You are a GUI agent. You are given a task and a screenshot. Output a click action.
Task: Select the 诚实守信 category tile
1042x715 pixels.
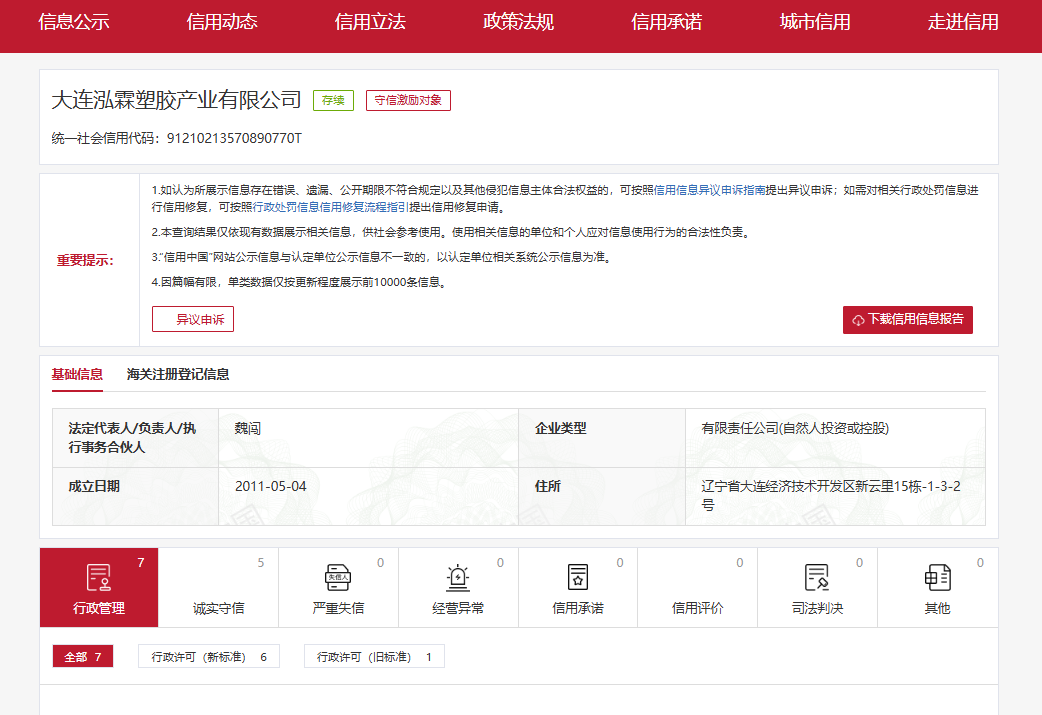coord(218,588)
